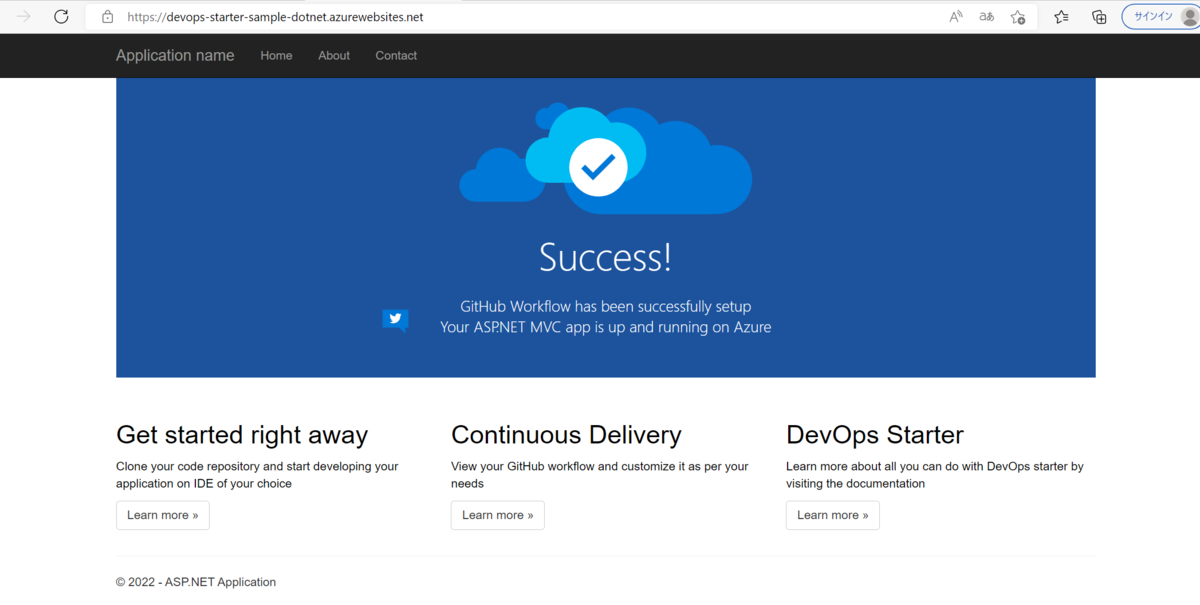This screenshot has height=605, width=1200.
Task: Click 'Learn more about all you can do' text
Action: pos(935,475)
